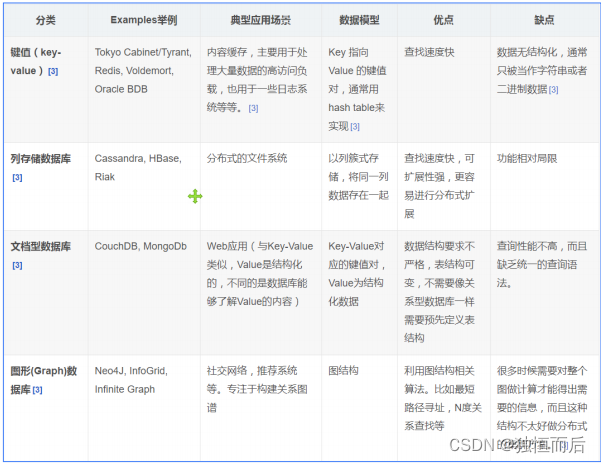Select the 'CouchDB, MongoDb' text
The height and width of the screenshot is (463, 601).
pos(141,246)
